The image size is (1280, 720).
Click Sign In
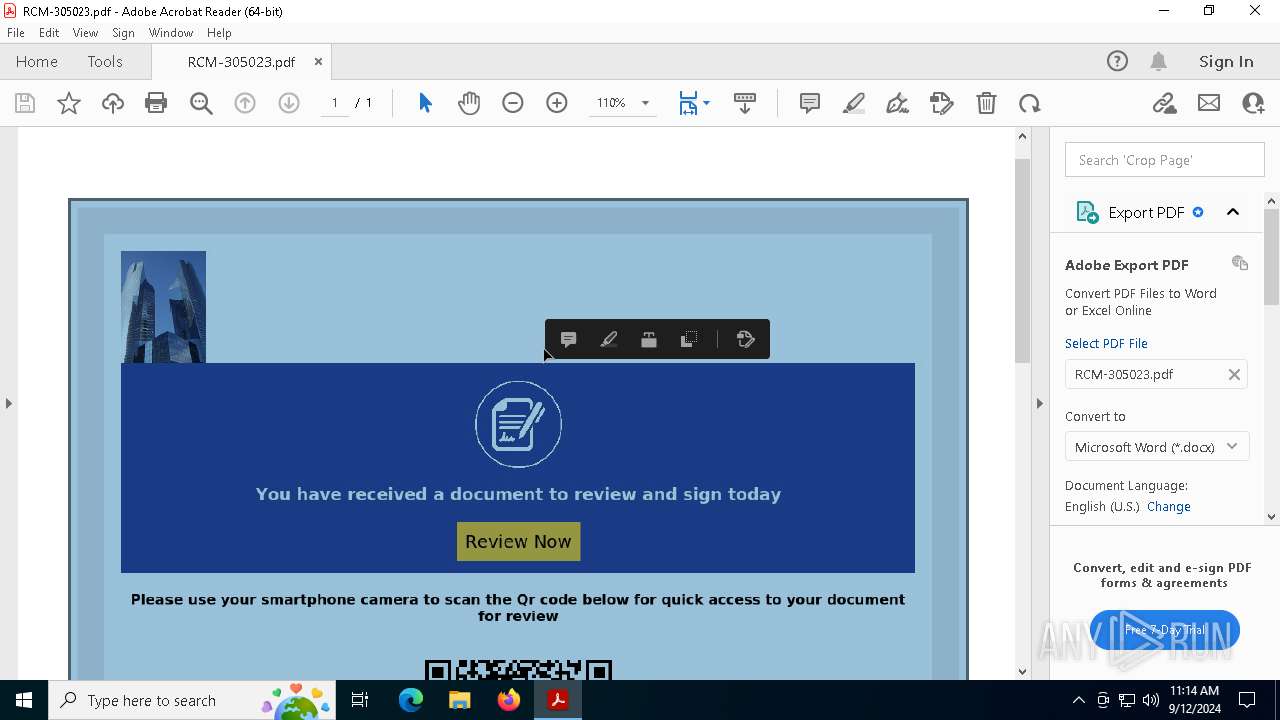(1226, 61)
